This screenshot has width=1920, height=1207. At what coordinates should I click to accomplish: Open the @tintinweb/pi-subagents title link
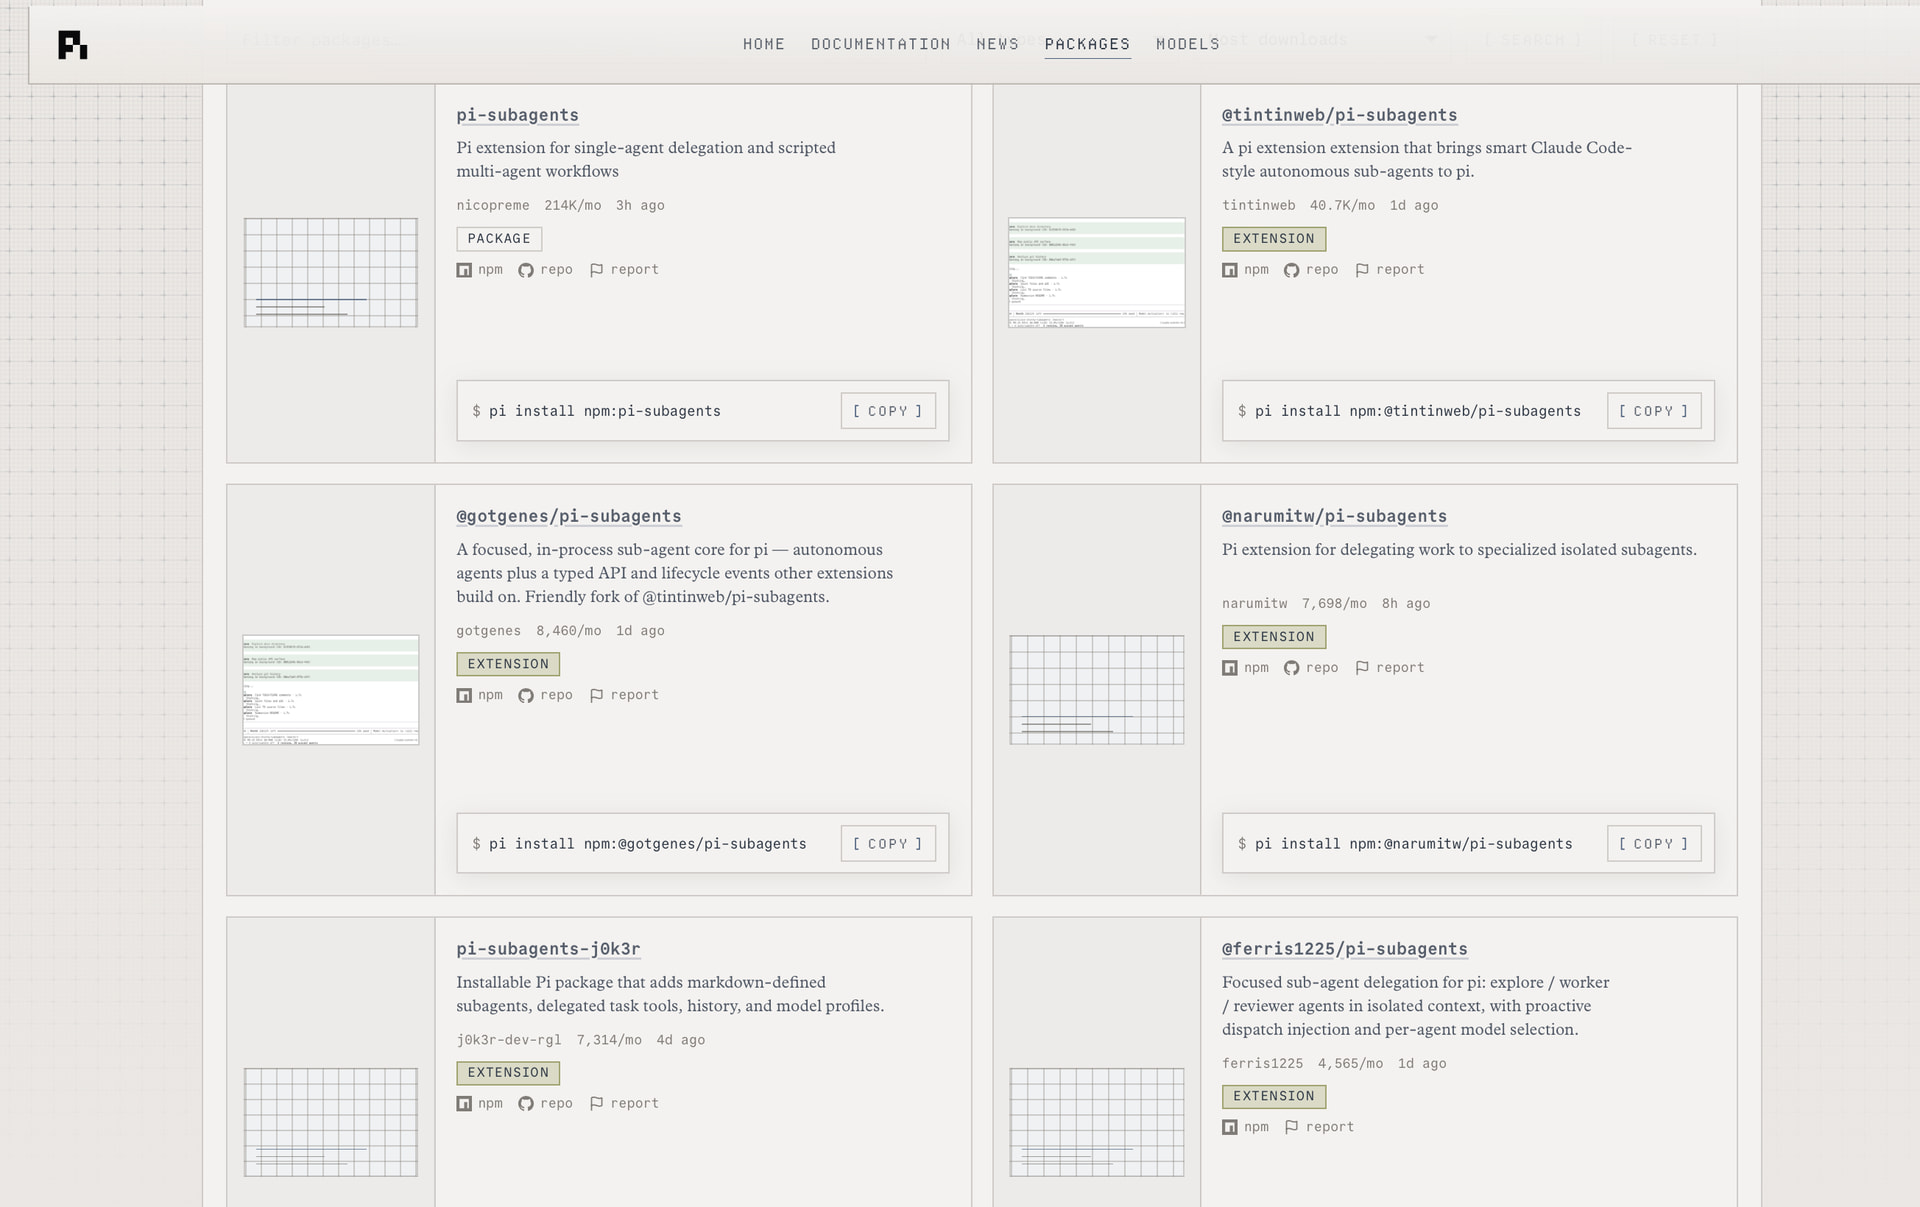click(1339, 115)
